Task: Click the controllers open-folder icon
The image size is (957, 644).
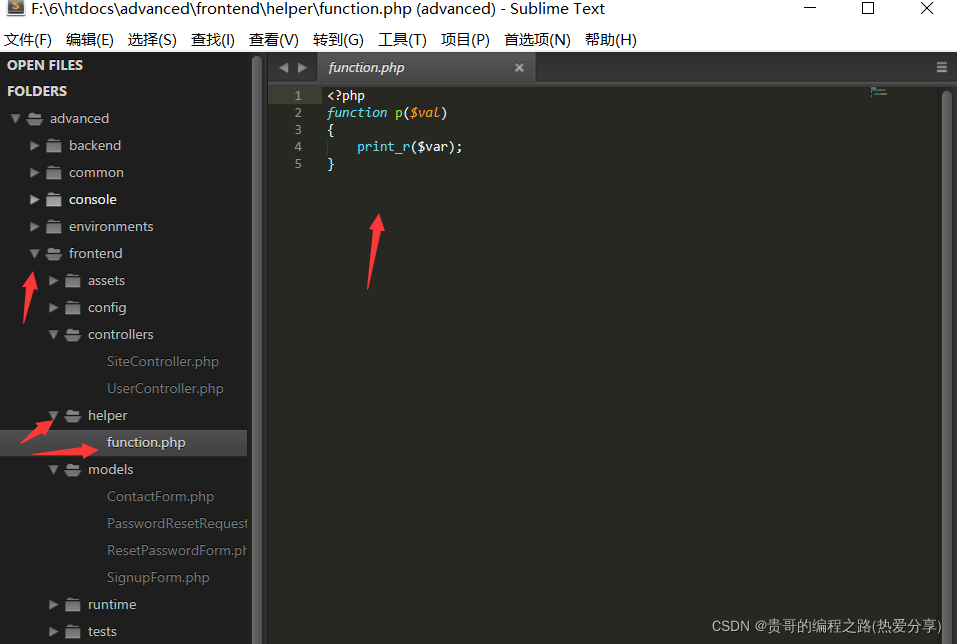Action: tap(73, 335)
